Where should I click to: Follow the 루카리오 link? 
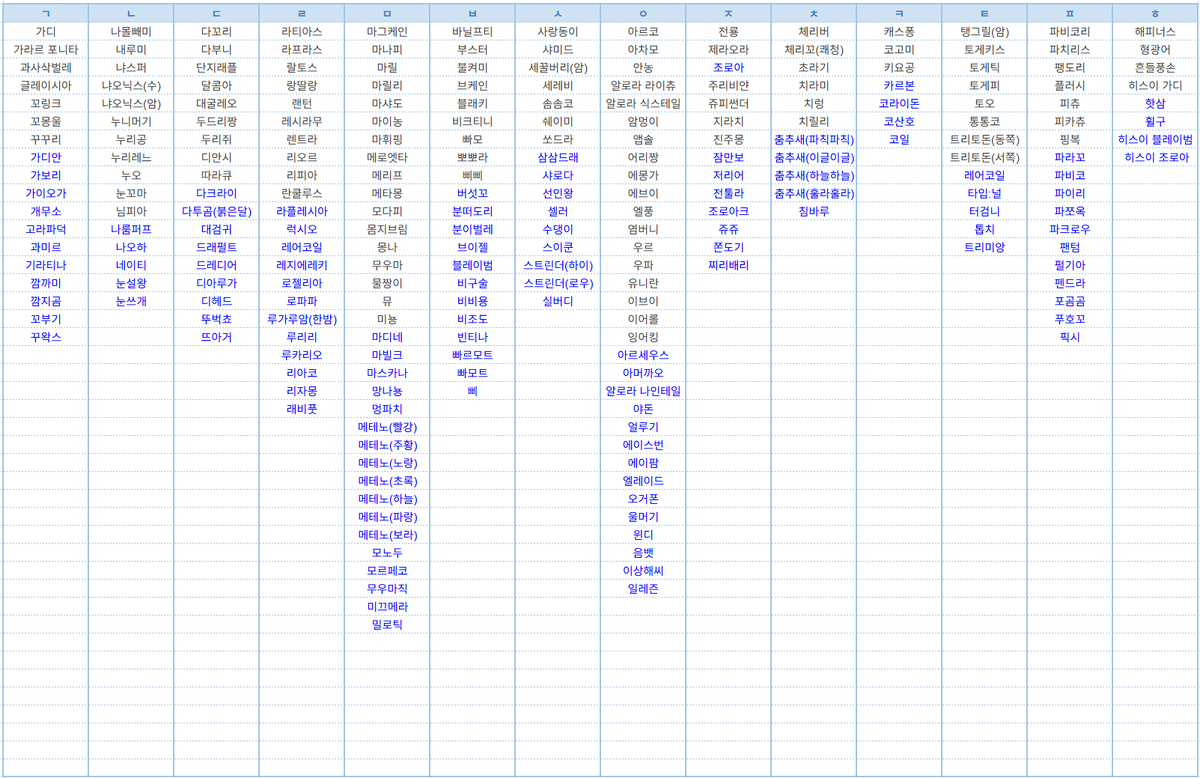(x=302, y=355)
